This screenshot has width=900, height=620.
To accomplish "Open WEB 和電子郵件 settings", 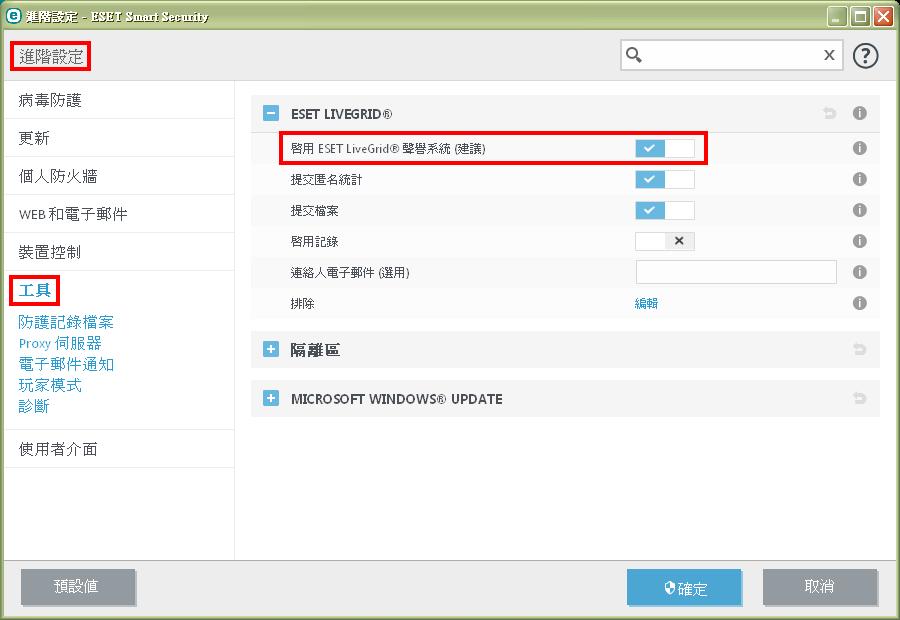I will tap(119, 214).
